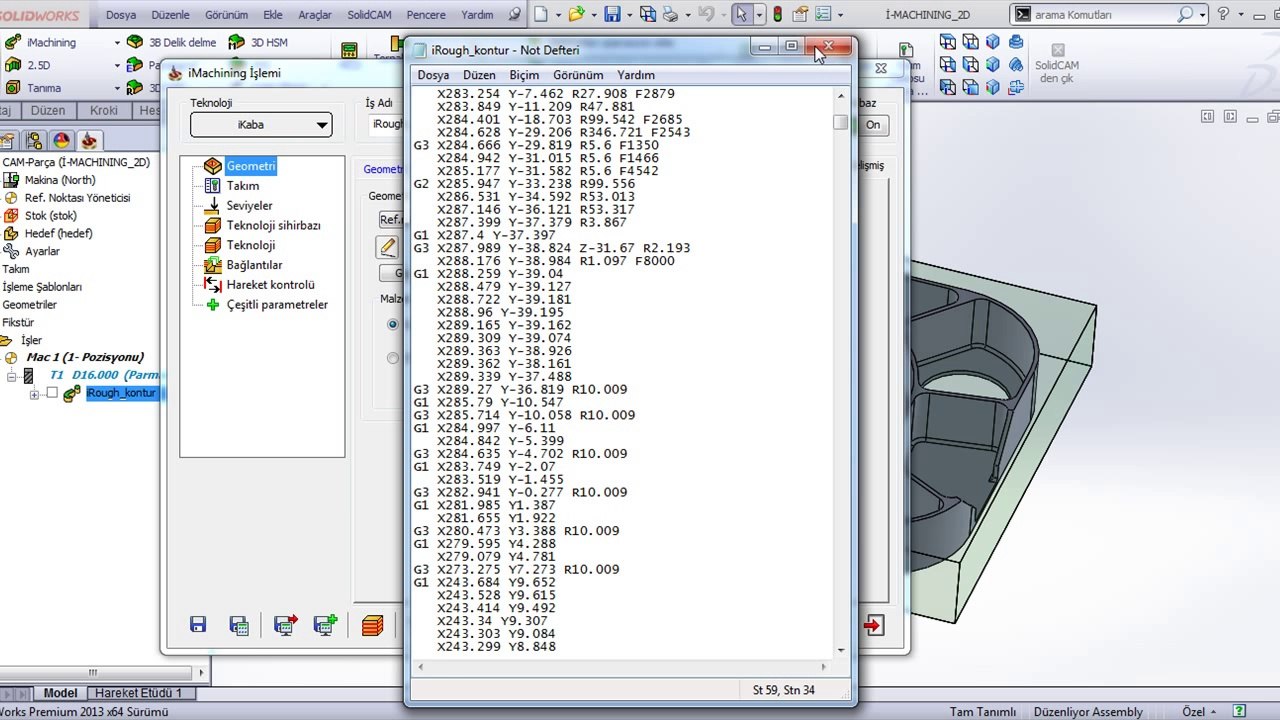Open the Save icon dropdown arrow
The height and width of the screenshot is (720, 1280).
coord(630,14)
